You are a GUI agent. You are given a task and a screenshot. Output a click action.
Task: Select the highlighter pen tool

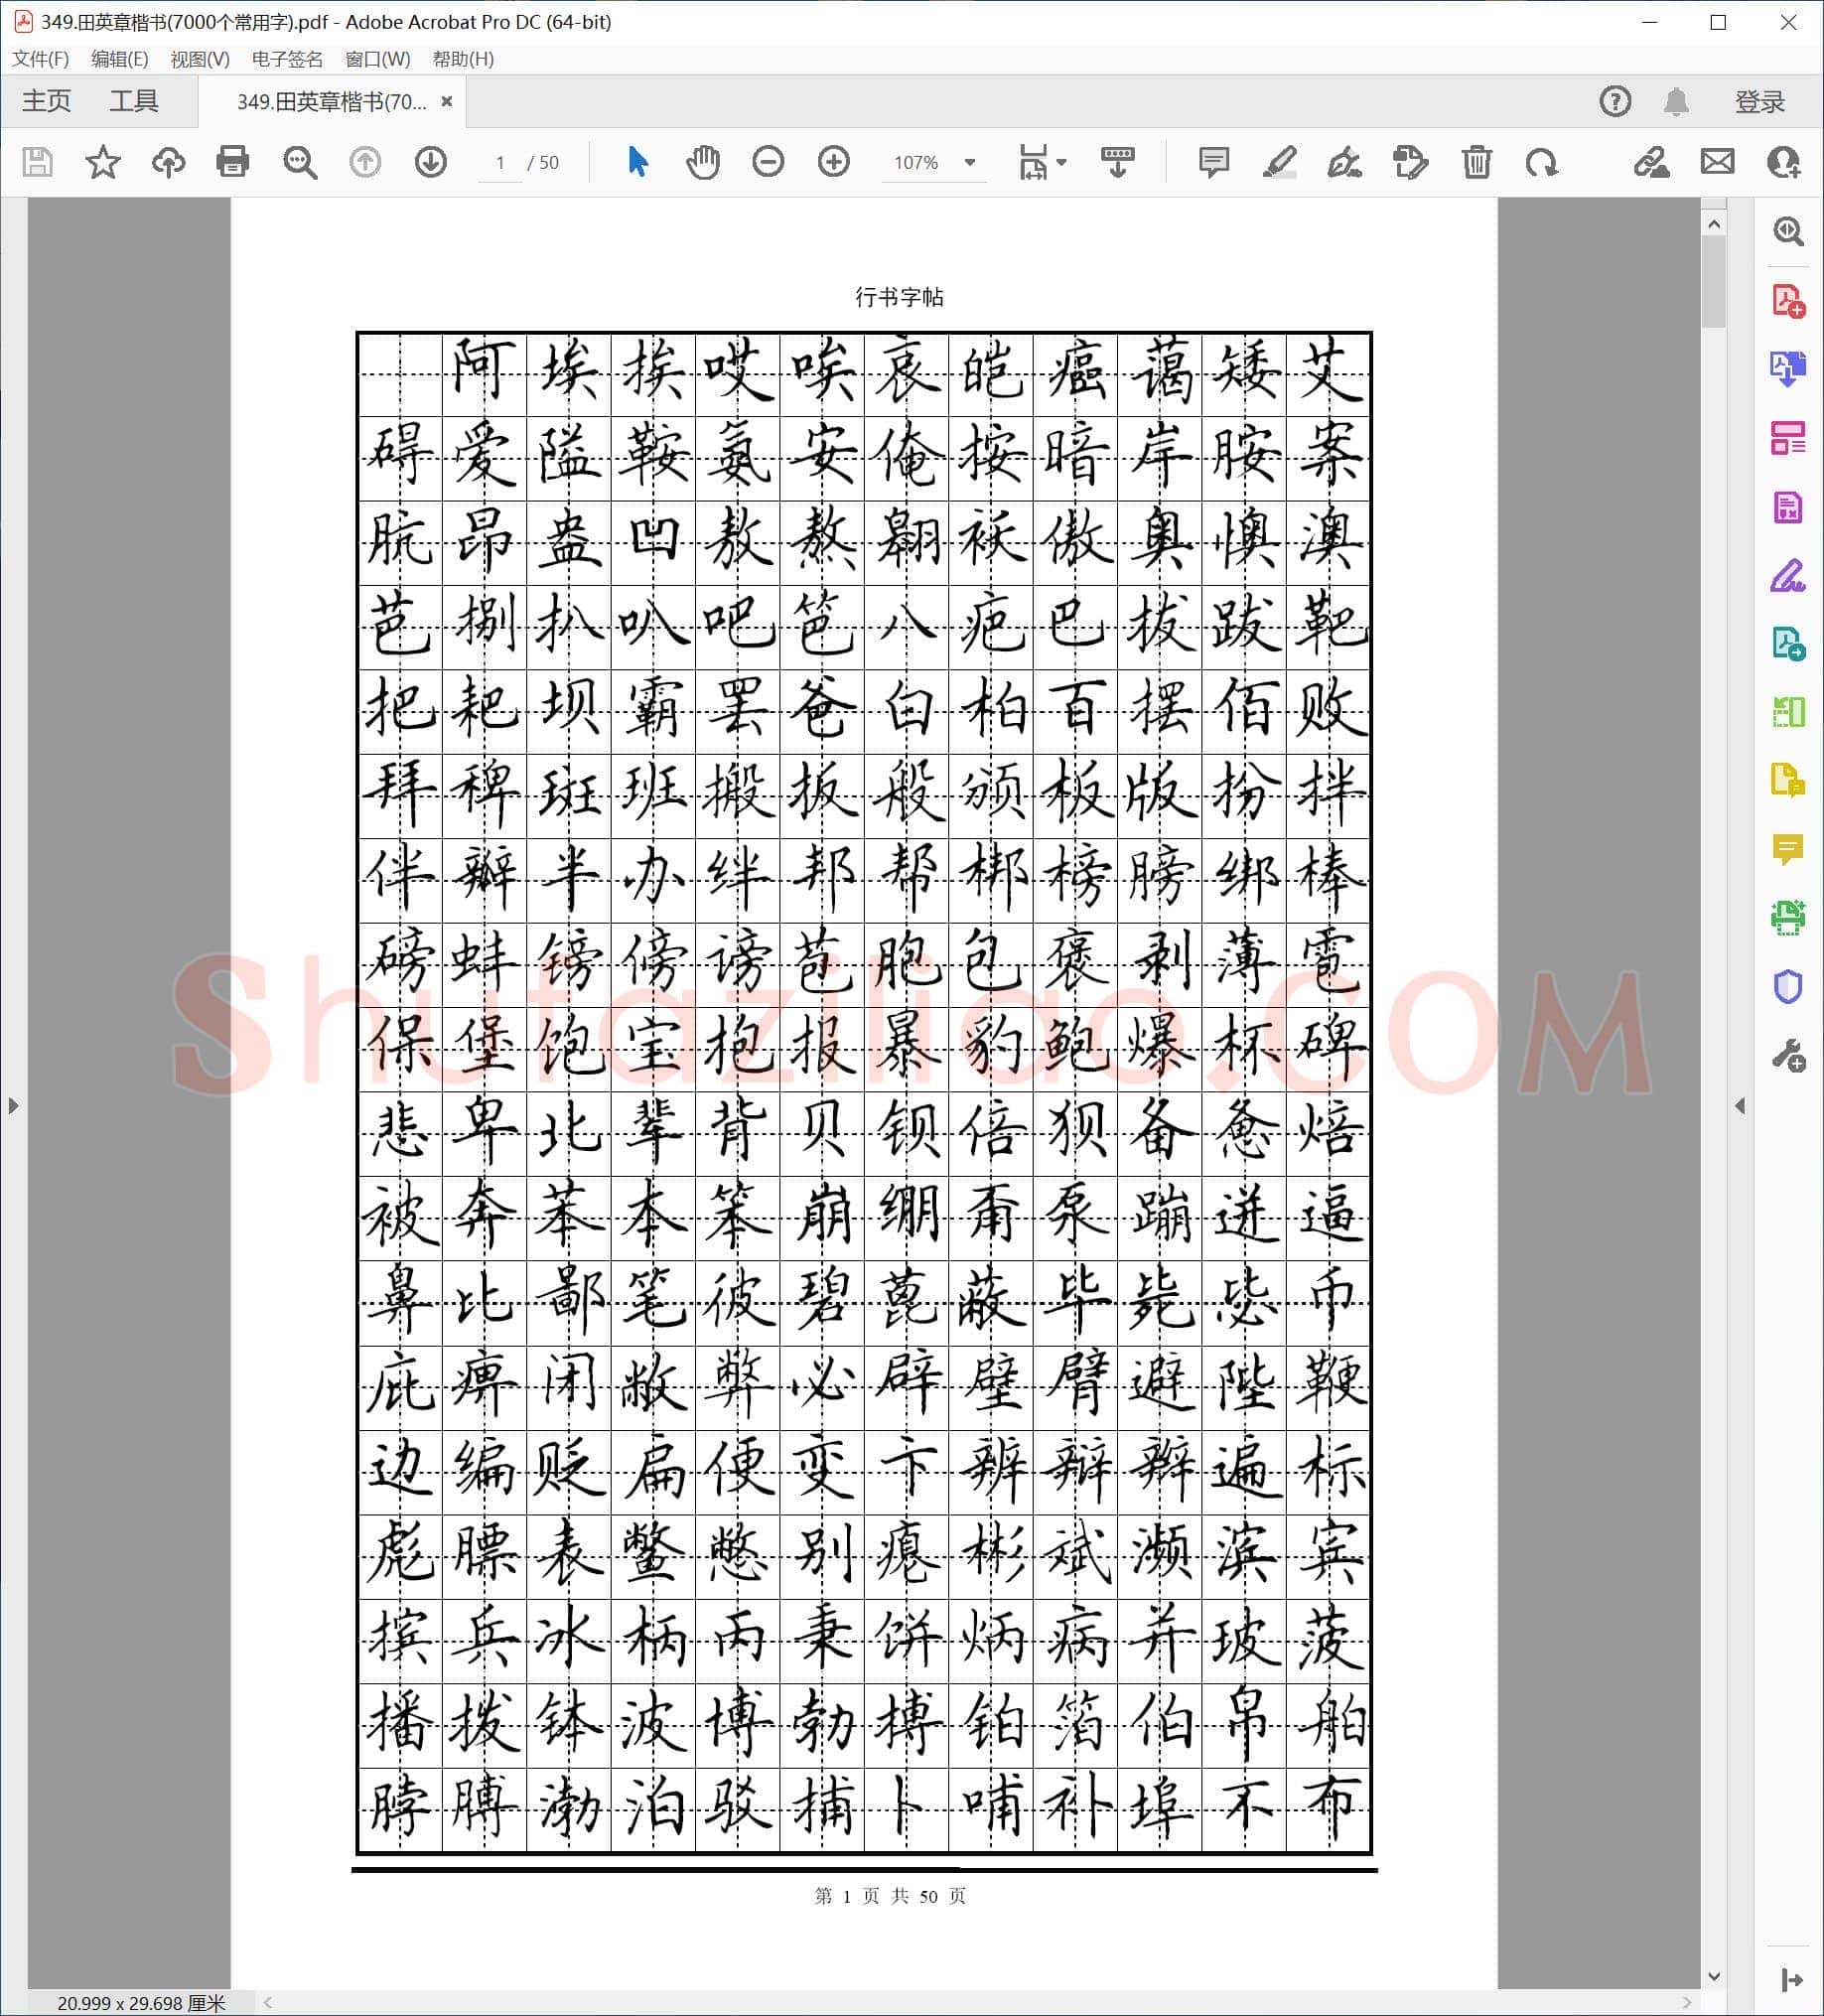(x=1279, y=162)
